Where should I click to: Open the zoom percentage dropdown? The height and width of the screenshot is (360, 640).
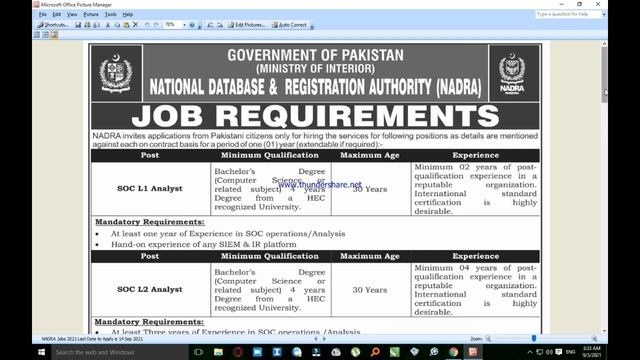coord(184,25)
